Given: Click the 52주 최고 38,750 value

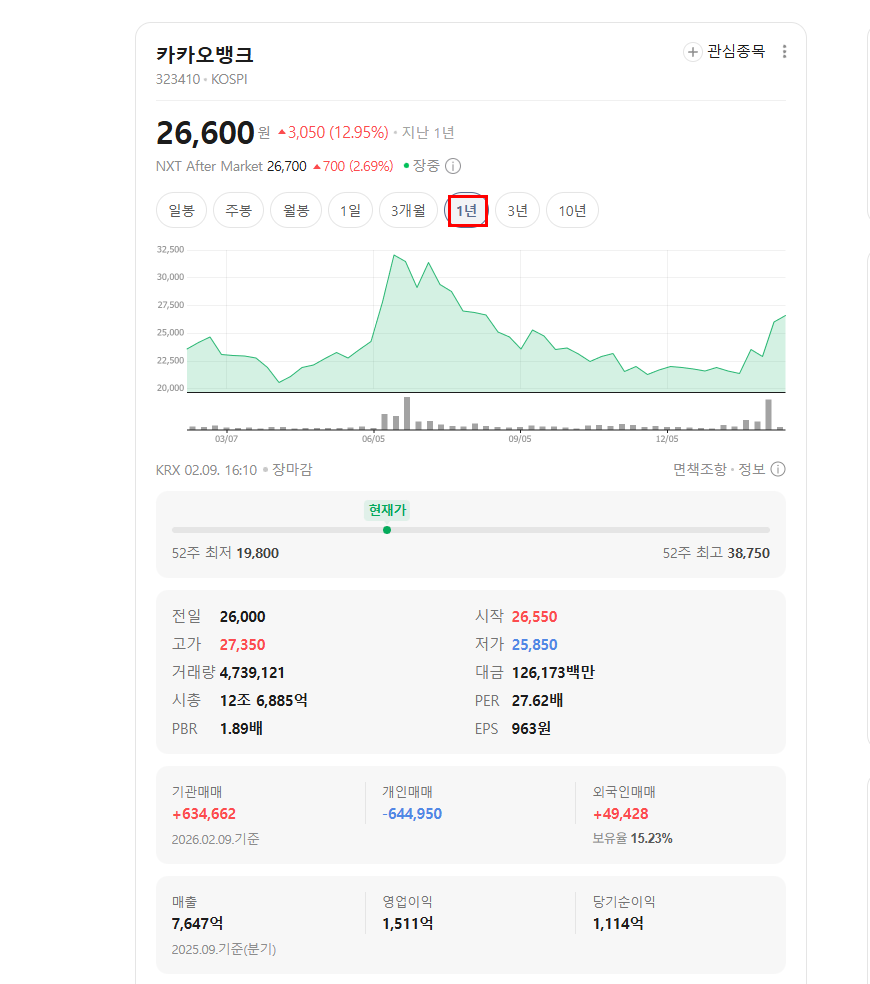Looking at the screenshot, I should pos(748,553).
